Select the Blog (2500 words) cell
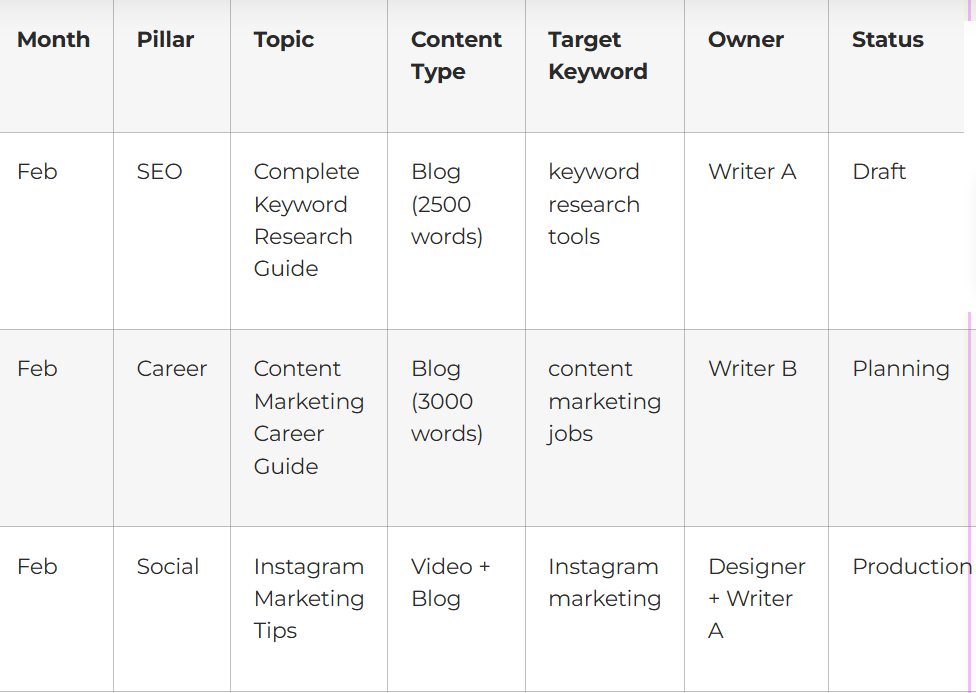Viewport: 976px width, 693px height. pos(447,204)
